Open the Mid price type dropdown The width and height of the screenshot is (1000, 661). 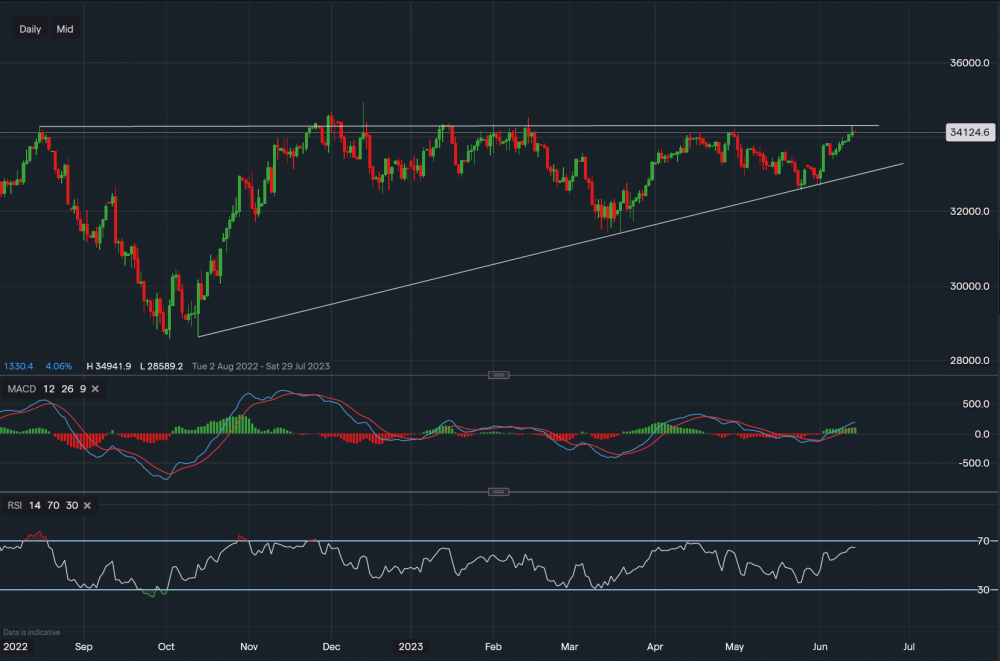pos(65,29)
